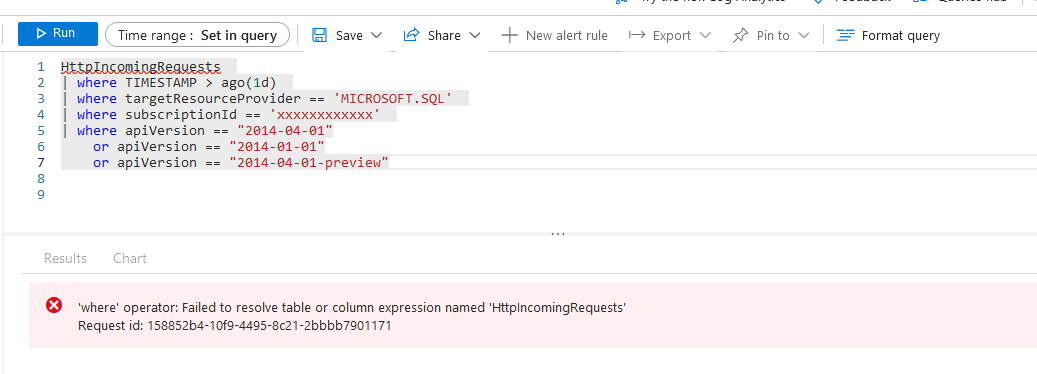Click the Run button label

coord(64,33)
